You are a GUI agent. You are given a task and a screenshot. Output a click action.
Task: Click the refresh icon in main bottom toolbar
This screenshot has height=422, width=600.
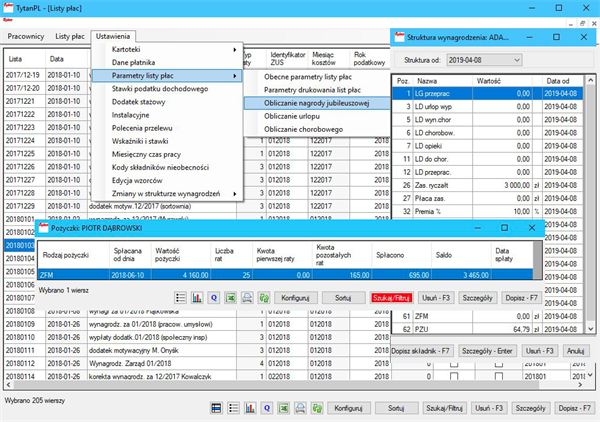(x=318, y=409)
